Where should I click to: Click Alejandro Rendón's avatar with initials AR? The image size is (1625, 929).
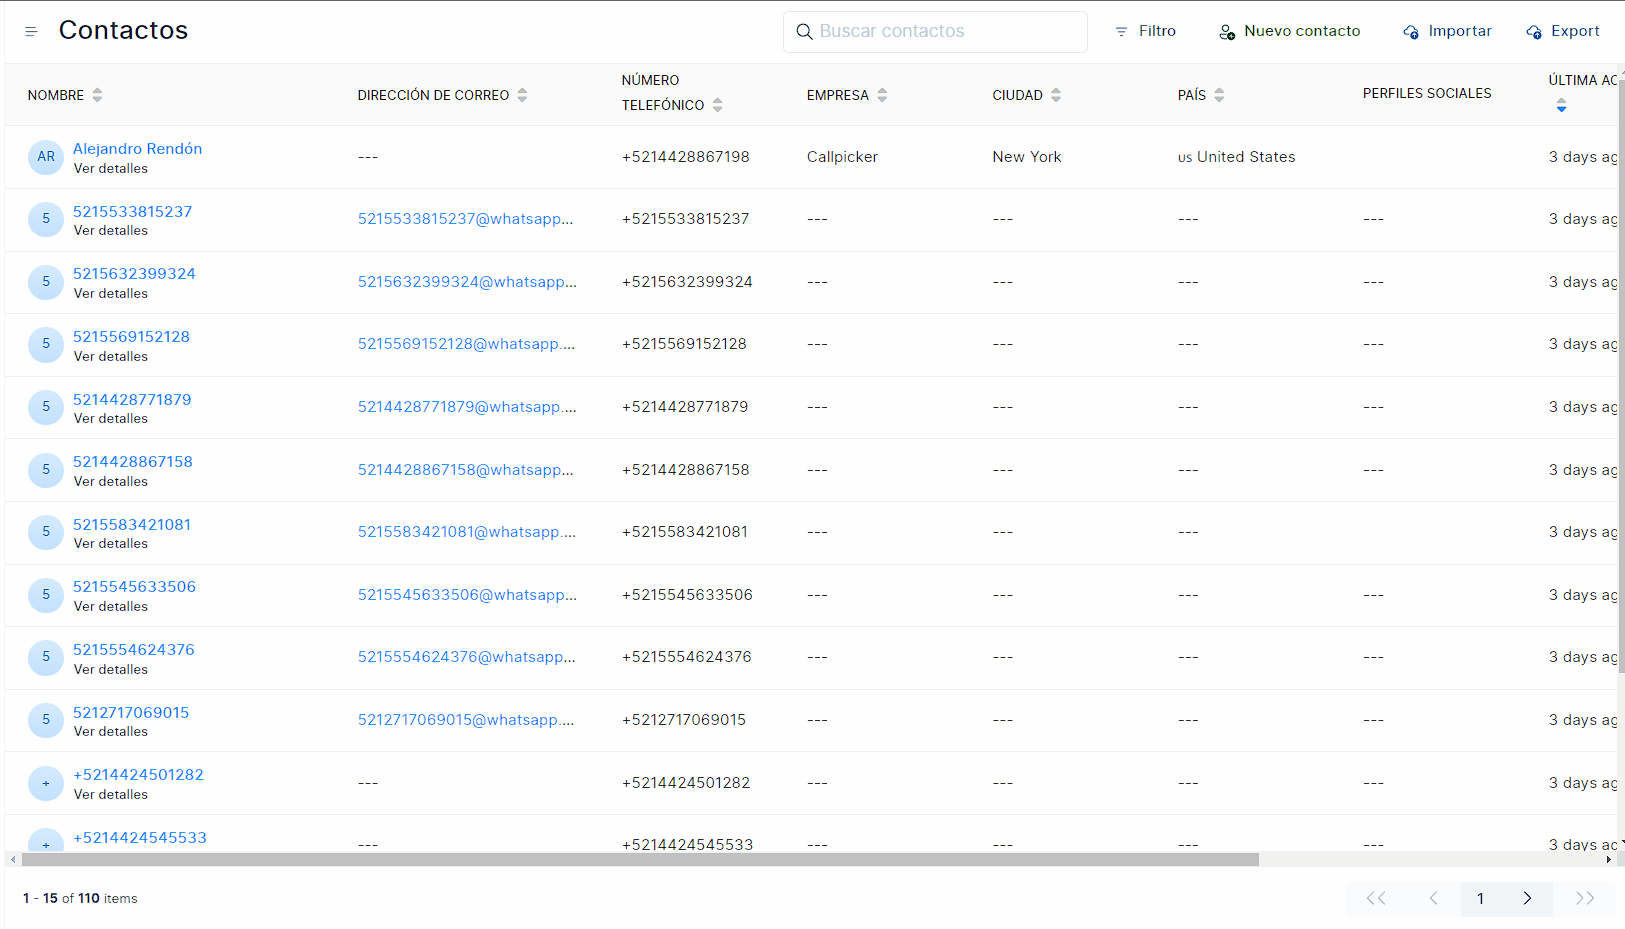[46, 157]
